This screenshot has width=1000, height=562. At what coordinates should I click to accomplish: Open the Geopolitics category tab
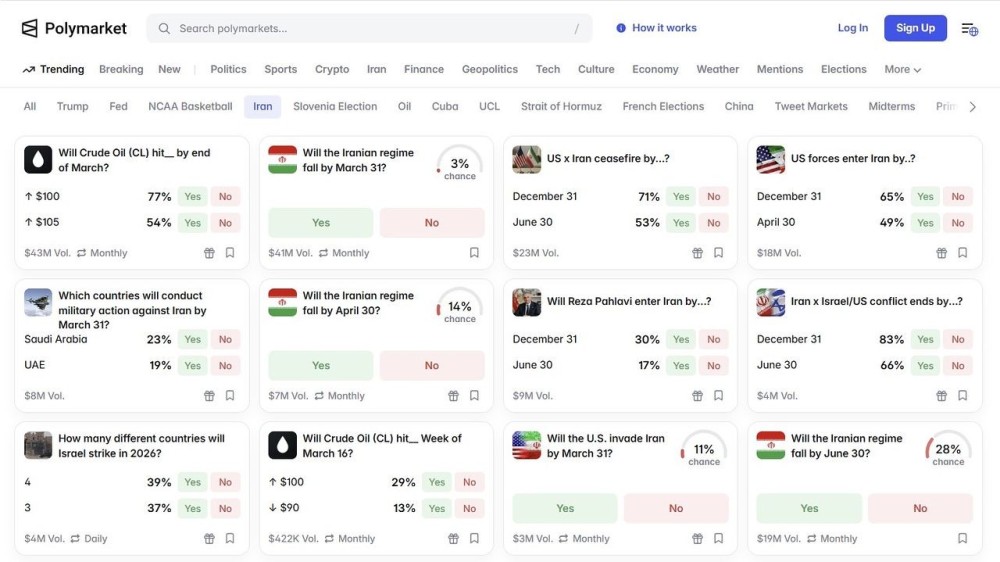[x=489, y=70]
